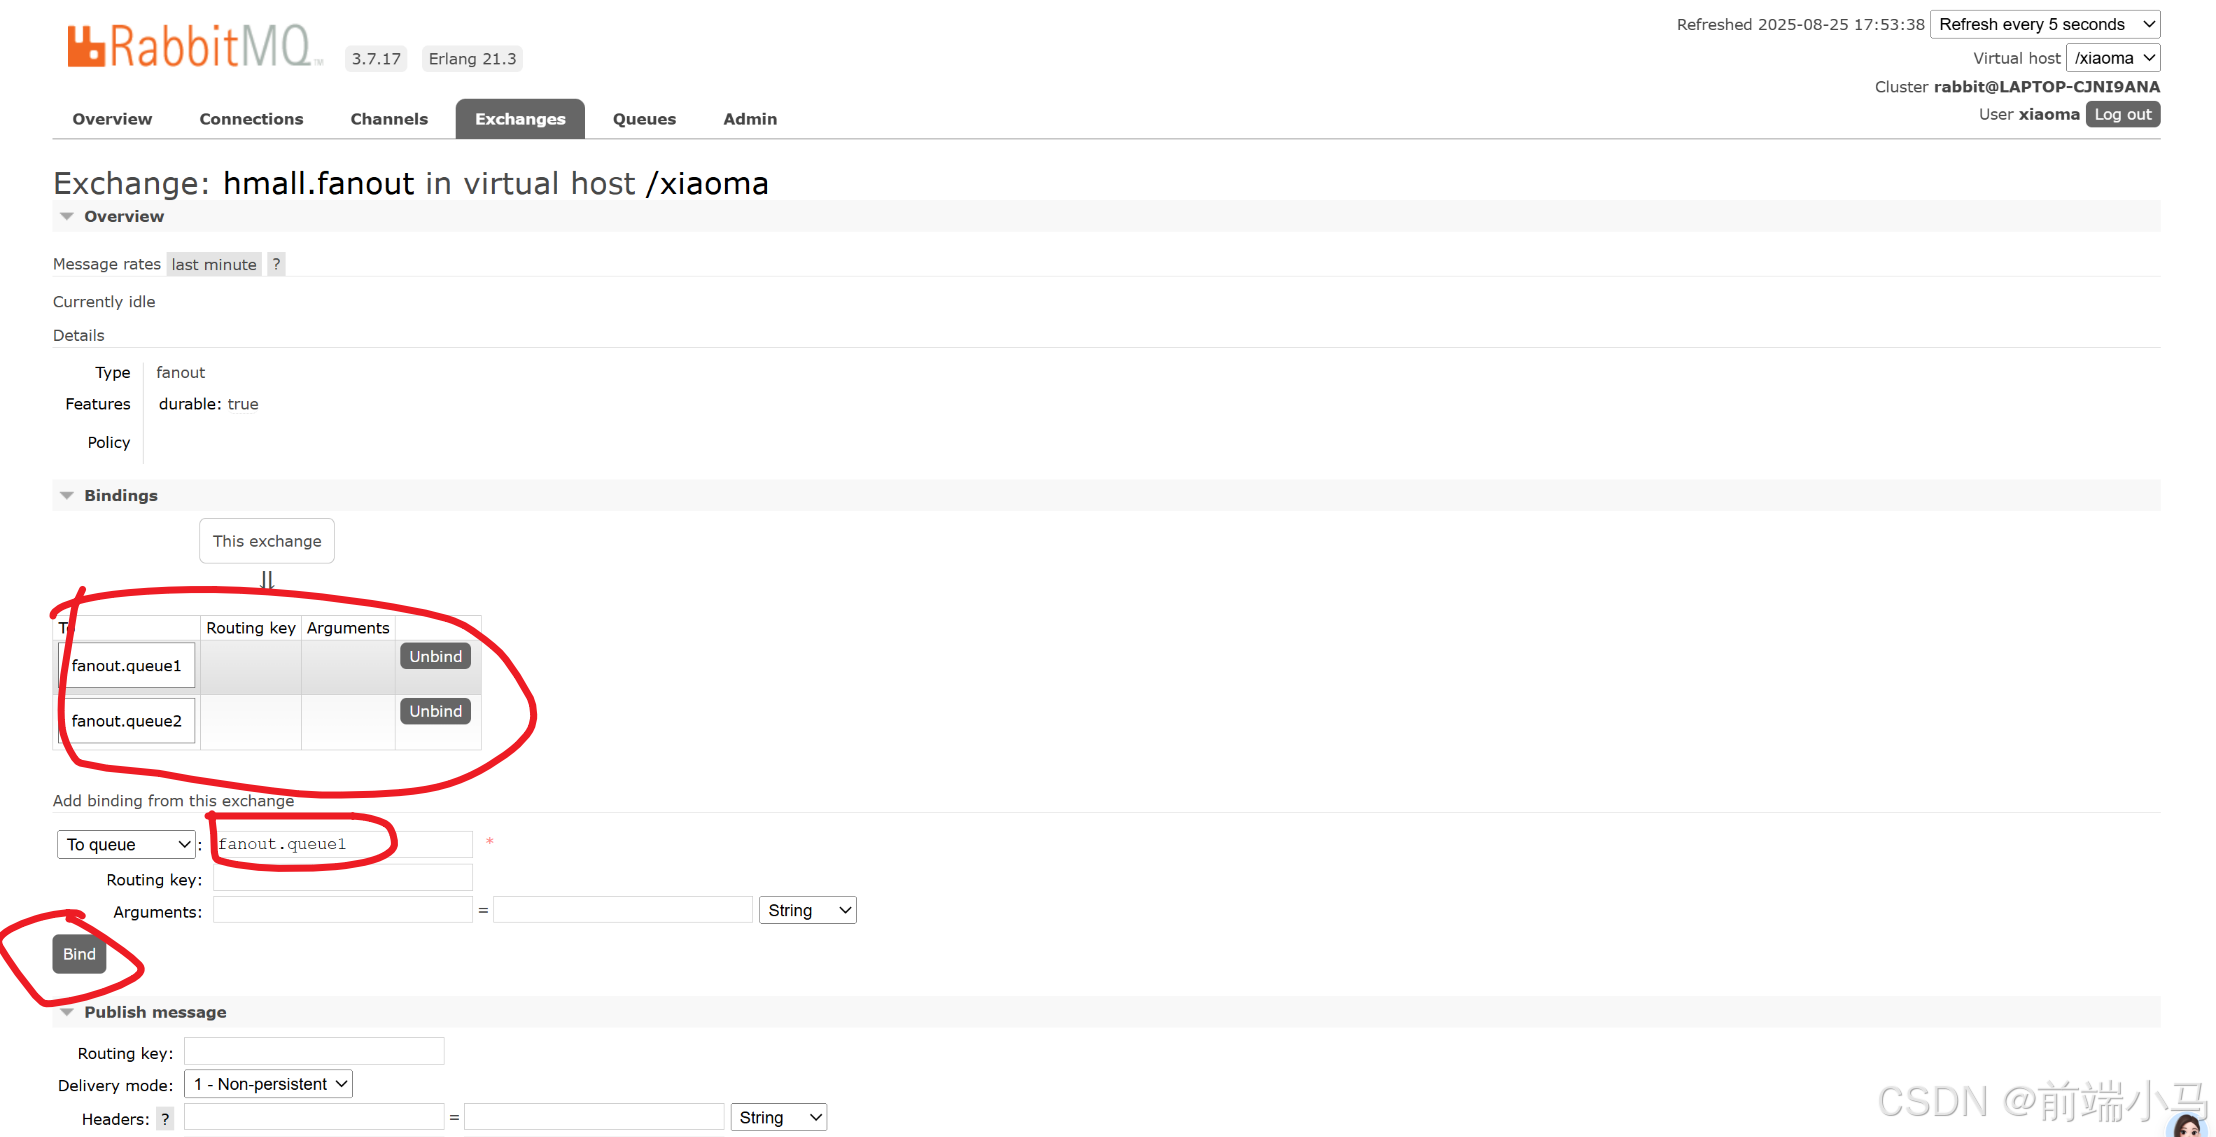Switch to the Queues tab
2216x1137 pixels.
point(644,119)
